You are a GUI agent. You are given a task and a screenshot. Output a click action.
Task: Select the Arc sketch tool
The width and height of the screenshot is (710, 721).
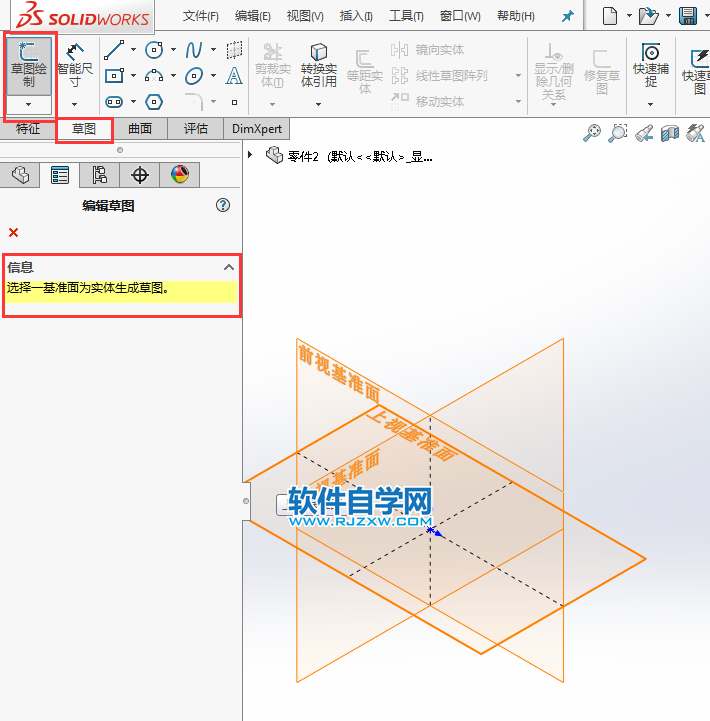click(x=154, y=75)
